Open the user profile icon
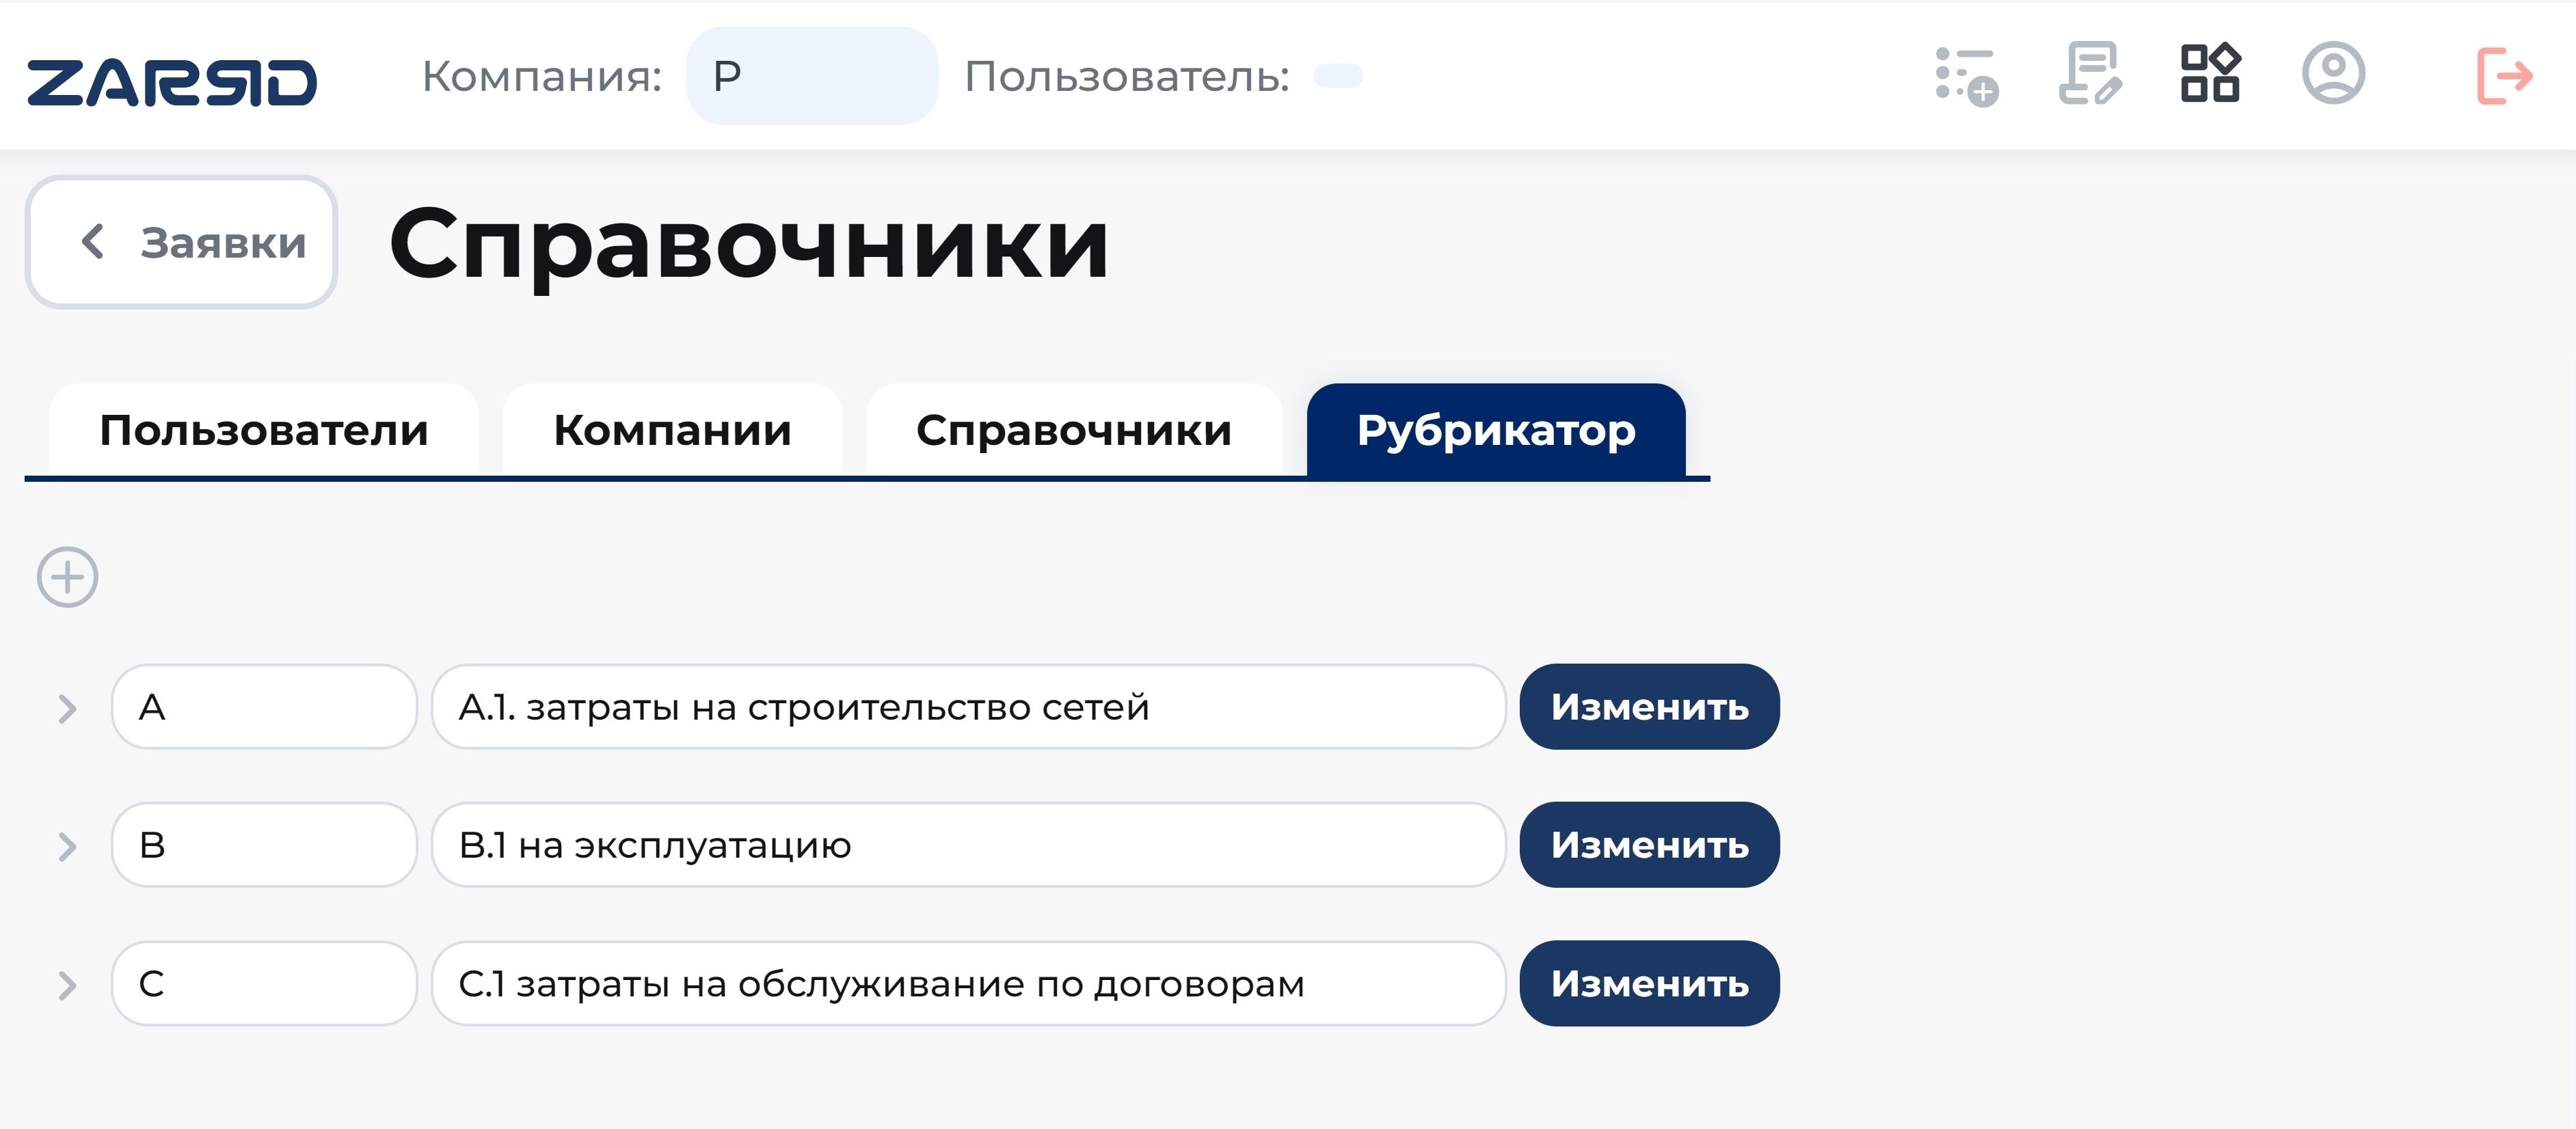This screenshot has width=2576, height=1129. click(x=2333, y=73)
